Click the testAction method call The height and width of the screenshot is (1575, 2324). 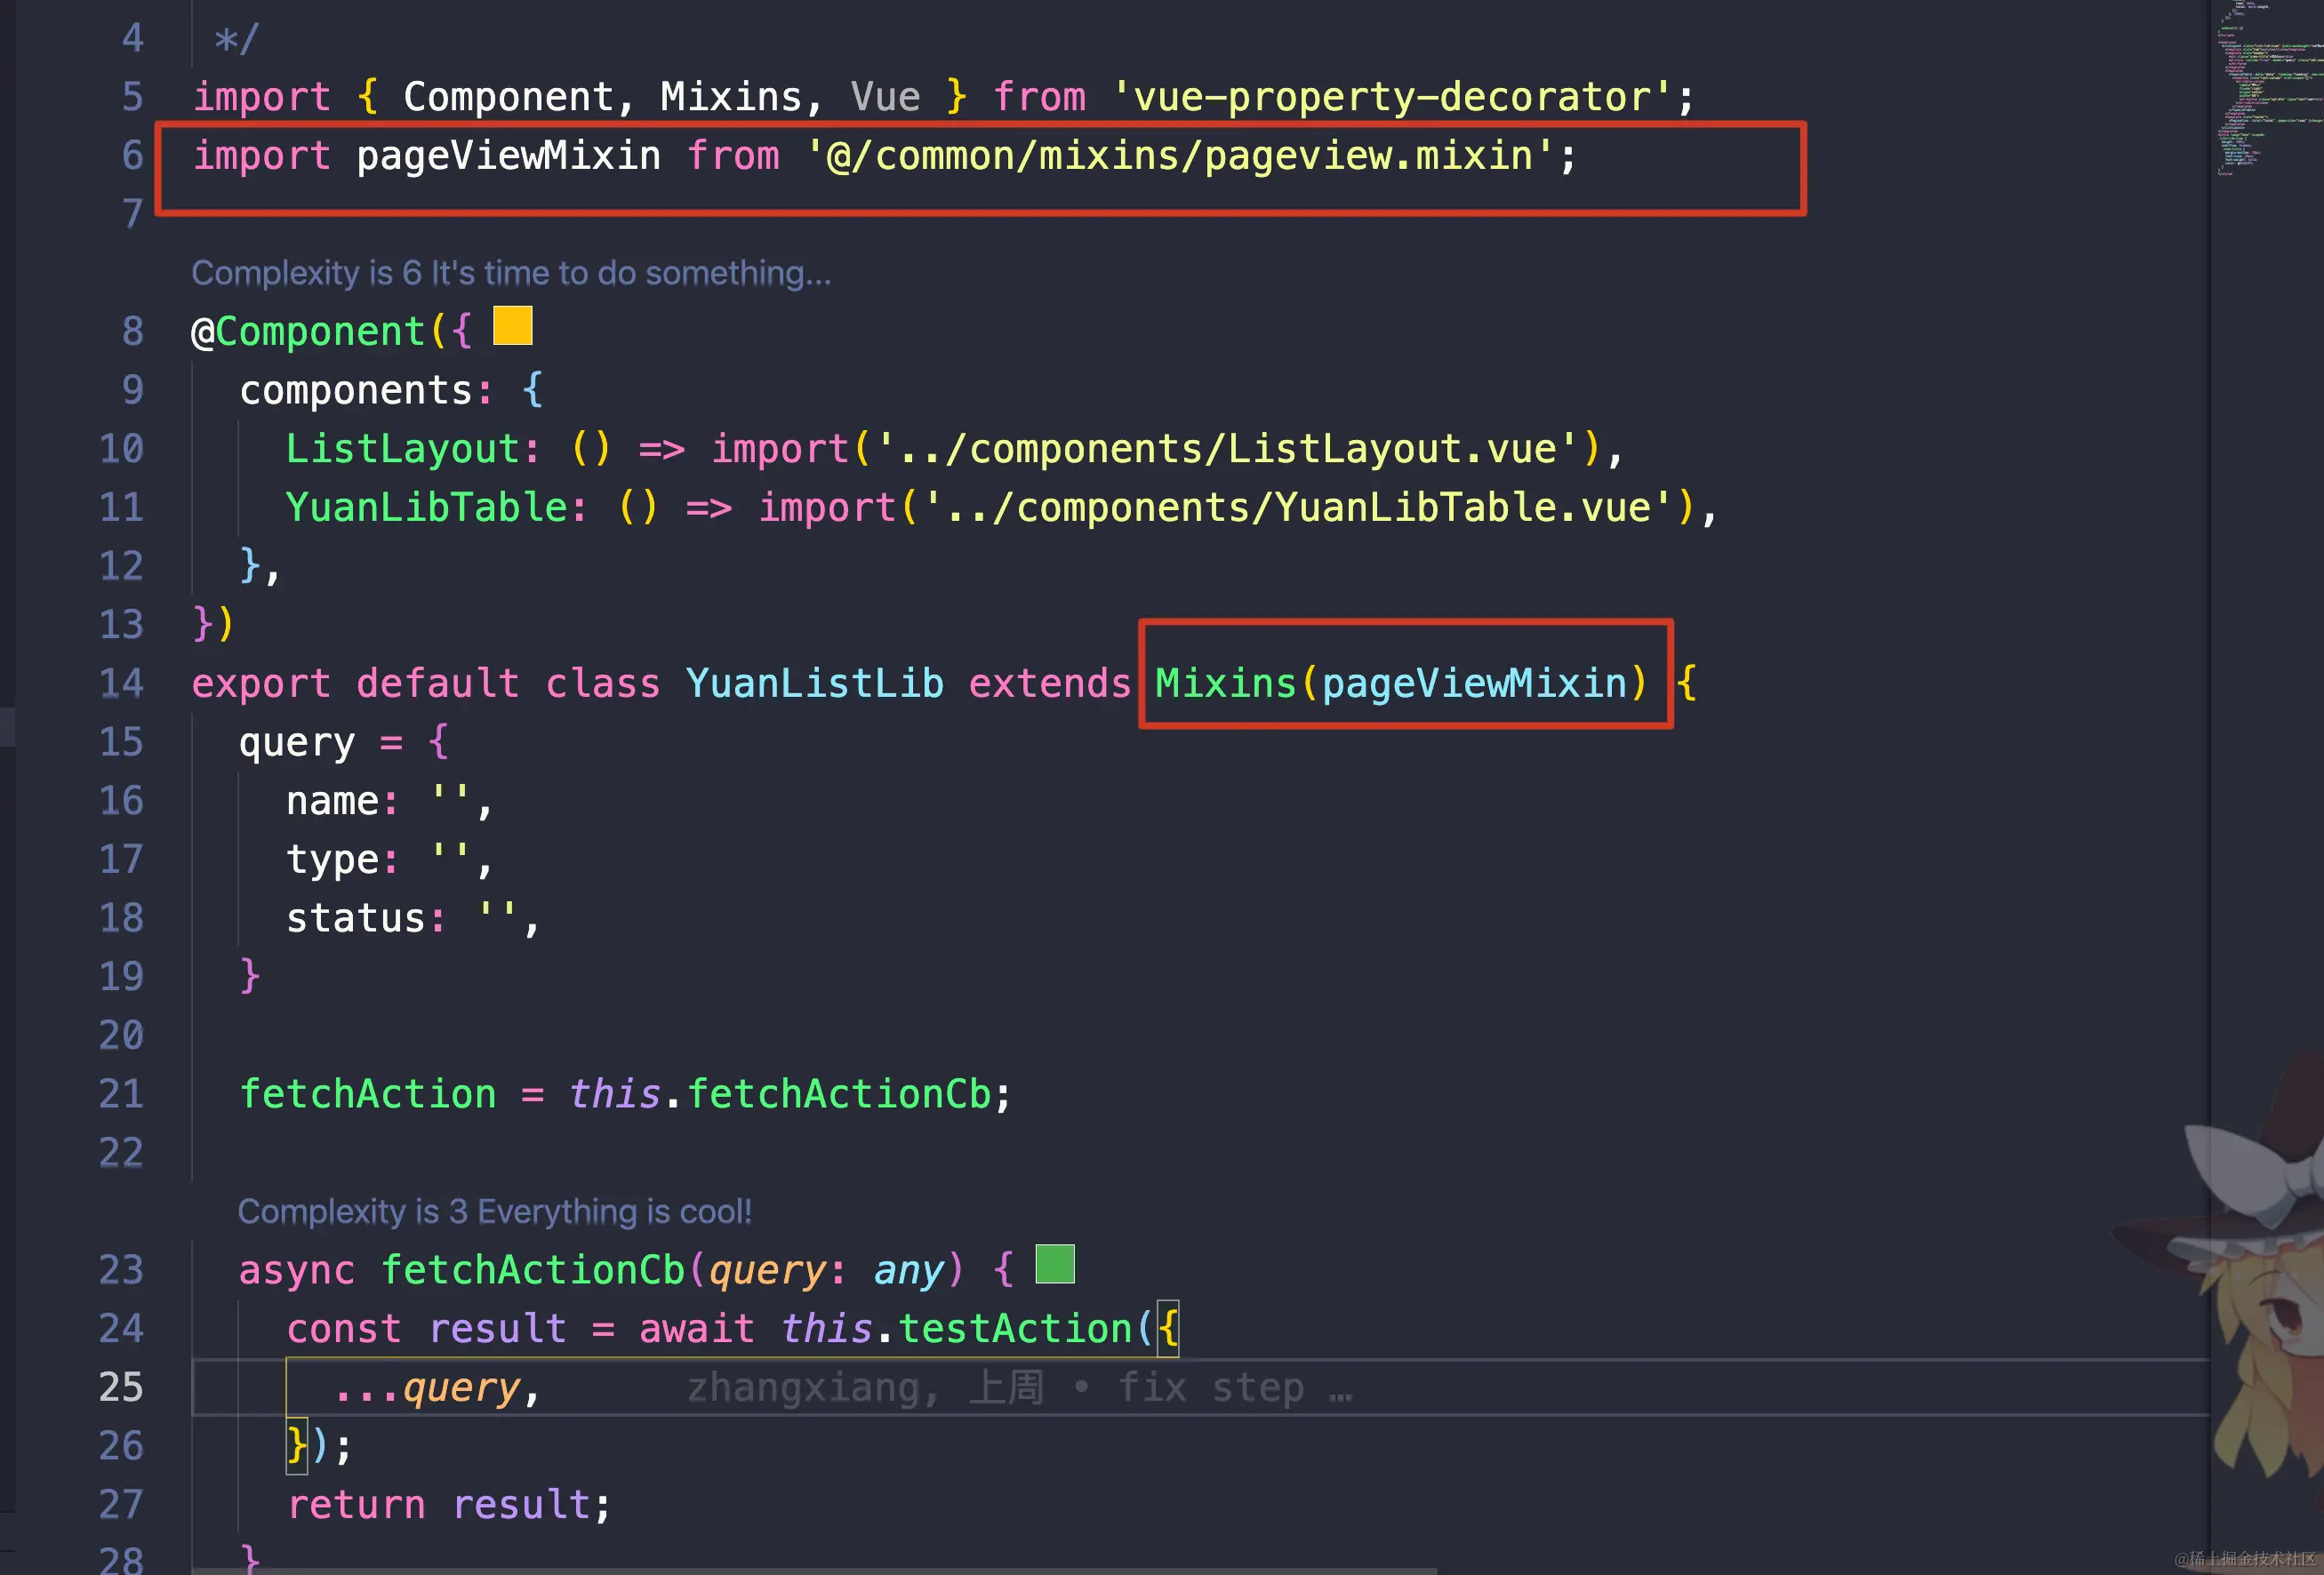click(x=1014, y=1329)
